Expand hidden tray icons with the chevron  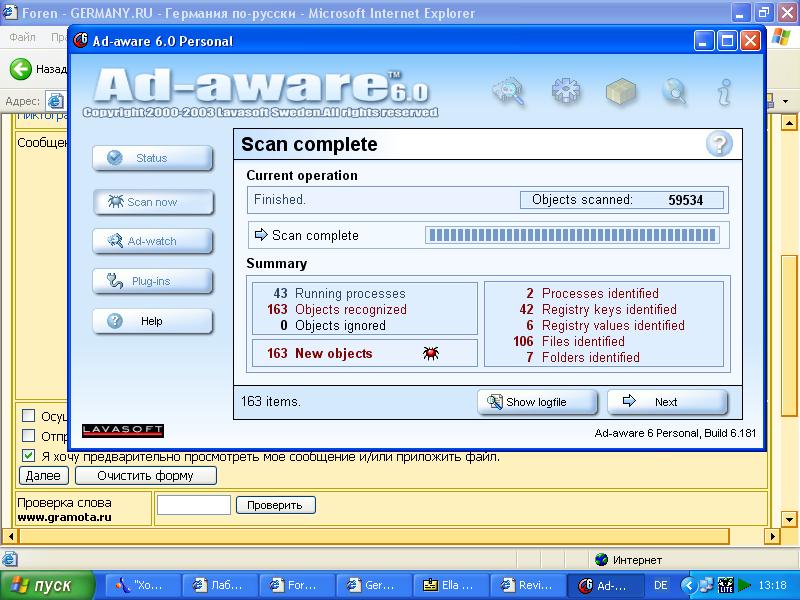[688, 585]
